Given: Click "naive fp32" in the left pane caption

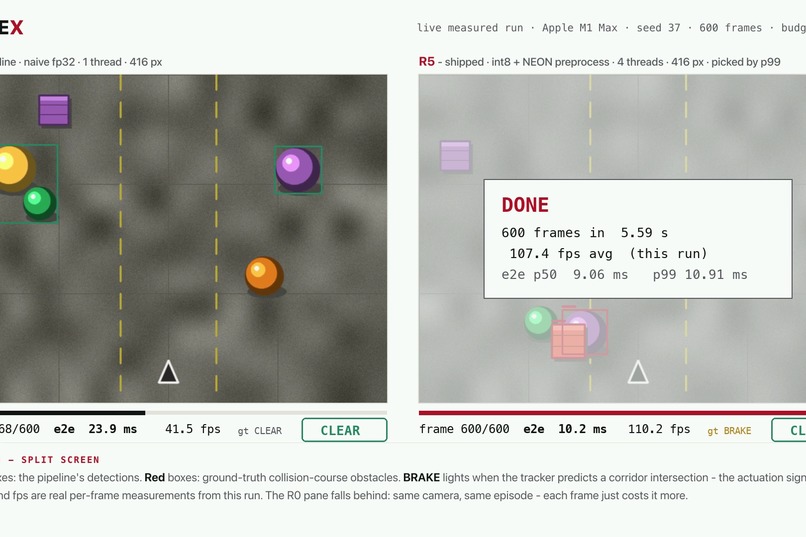Looking at the screenshot, I should tap(49, 62).
